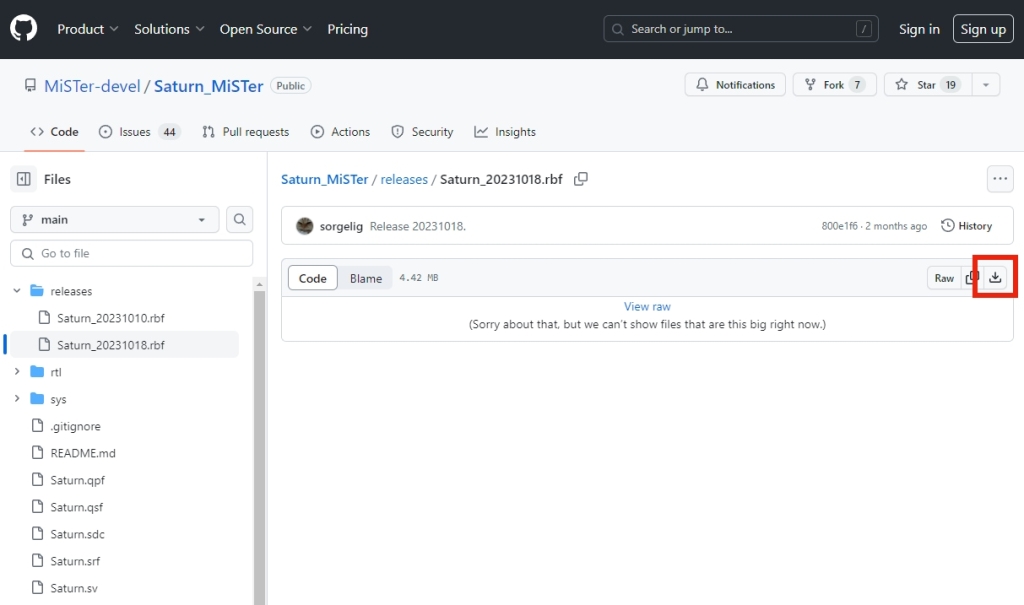Screen dimensions: 1024x605
Task: Select the Code view toggle
Action: pos(313,278)
